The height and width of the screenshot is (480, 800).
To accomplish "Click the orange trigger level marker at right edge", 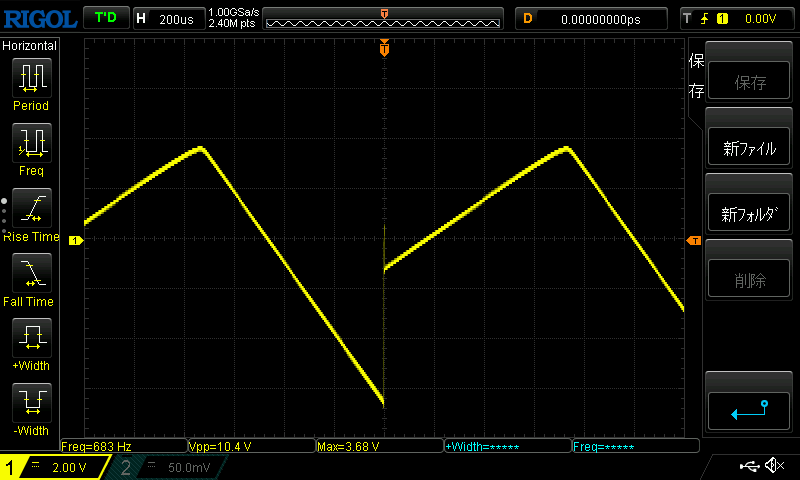I will point(694,240).
